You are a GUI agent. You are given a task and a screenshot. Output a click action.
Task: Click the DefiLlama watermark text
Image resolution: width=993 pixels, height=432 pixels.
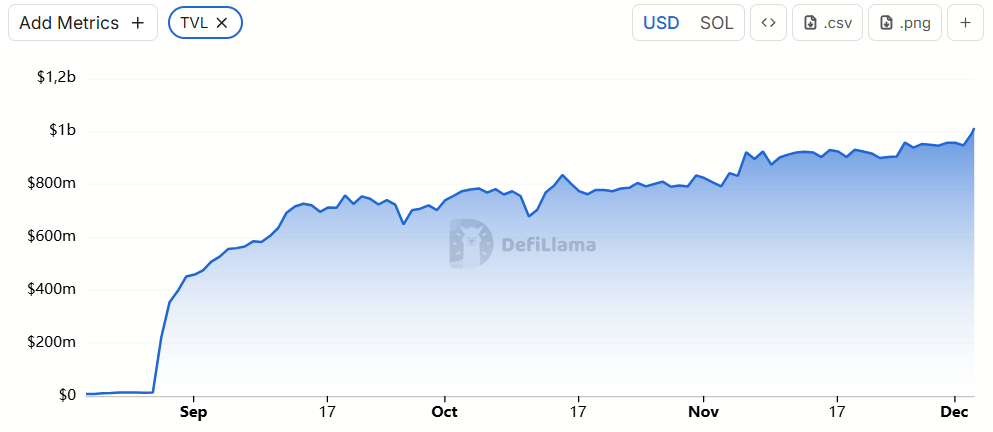(x=547, y=244)
